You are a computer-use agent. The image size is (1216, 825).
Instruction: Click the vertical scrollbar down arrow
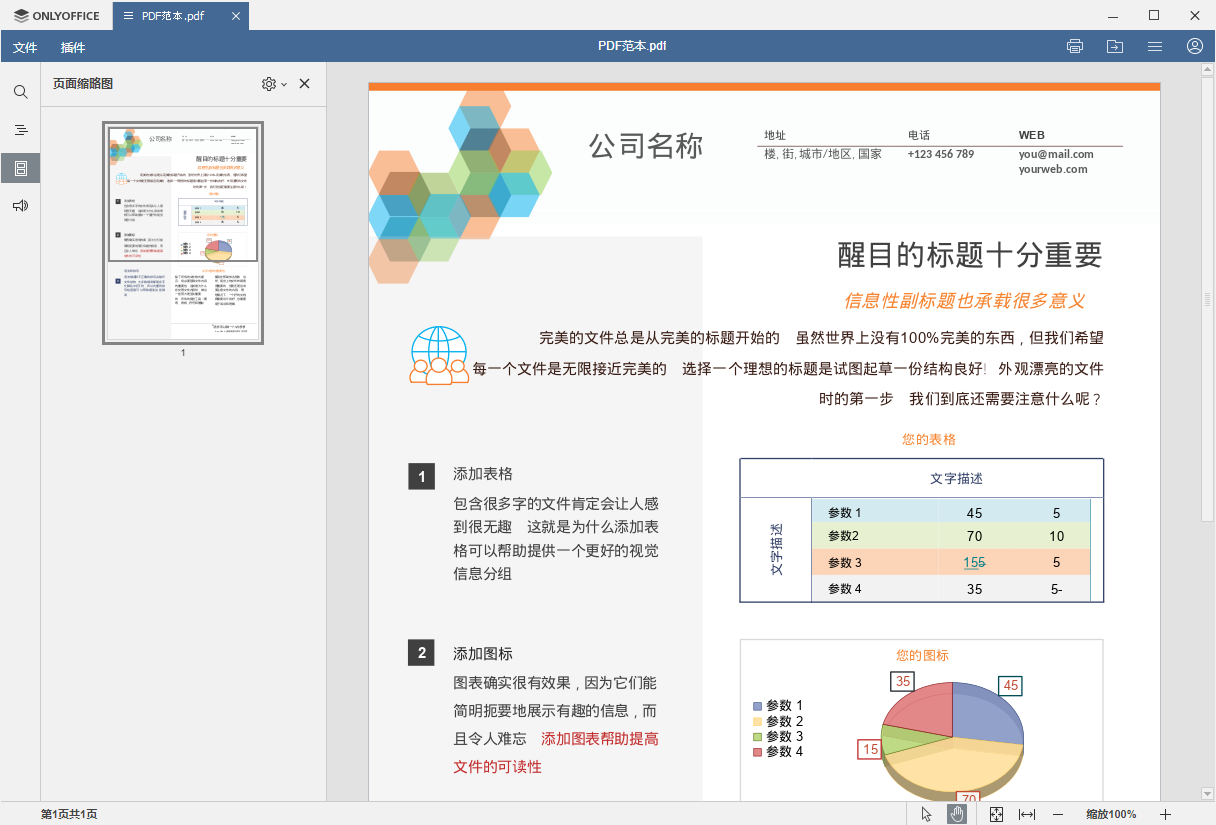pyautogui.click(x=1207, y=793)
